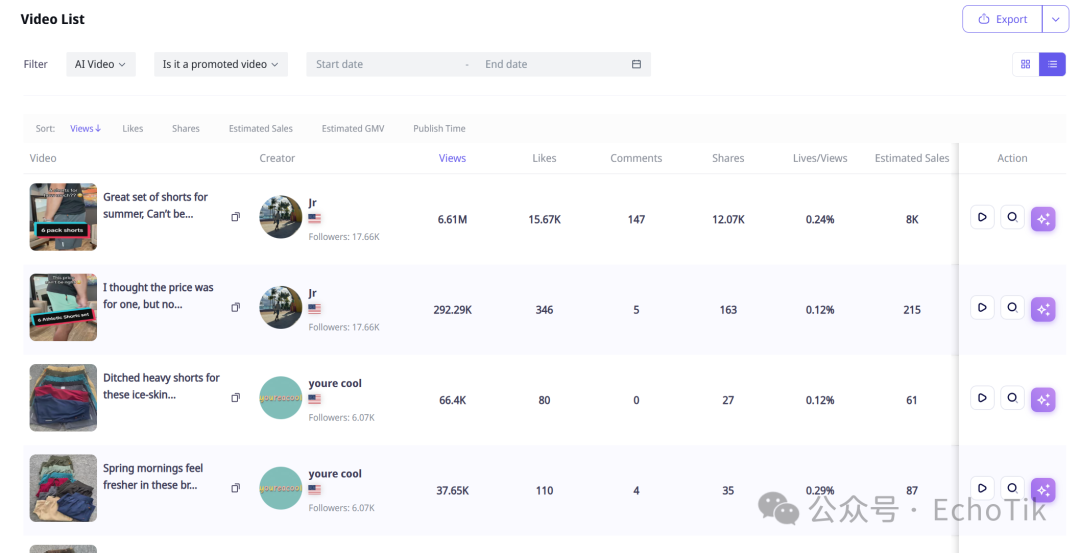1080x553 pixels.
Task: Open creator 'youre cool' profile name
Action: pos(335,384)
